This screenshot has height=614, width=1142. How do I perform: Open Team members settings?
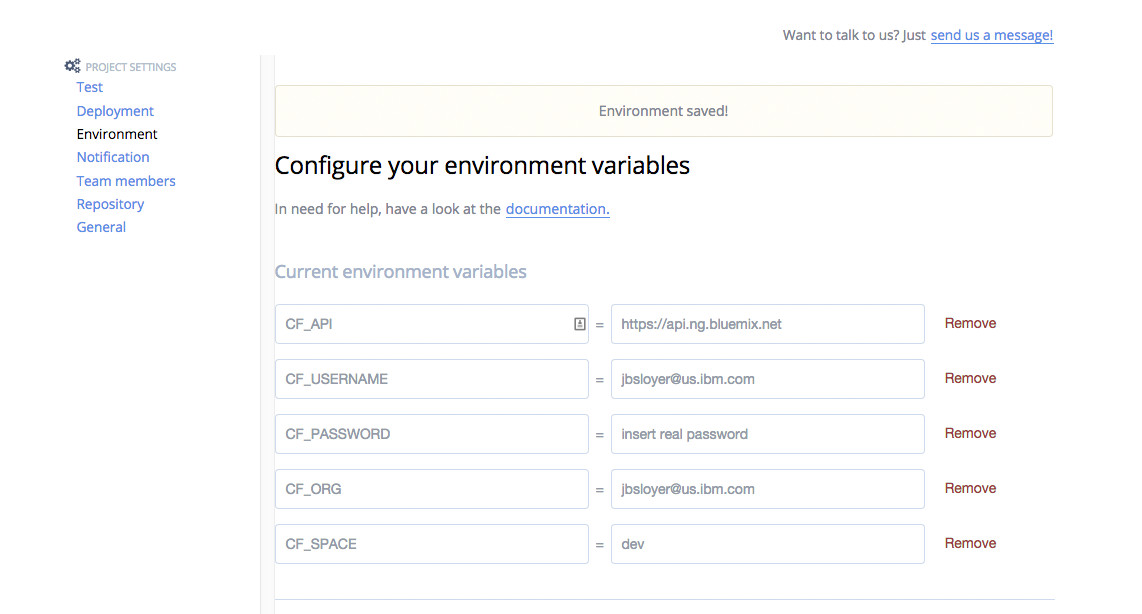[x=126, y=181]
